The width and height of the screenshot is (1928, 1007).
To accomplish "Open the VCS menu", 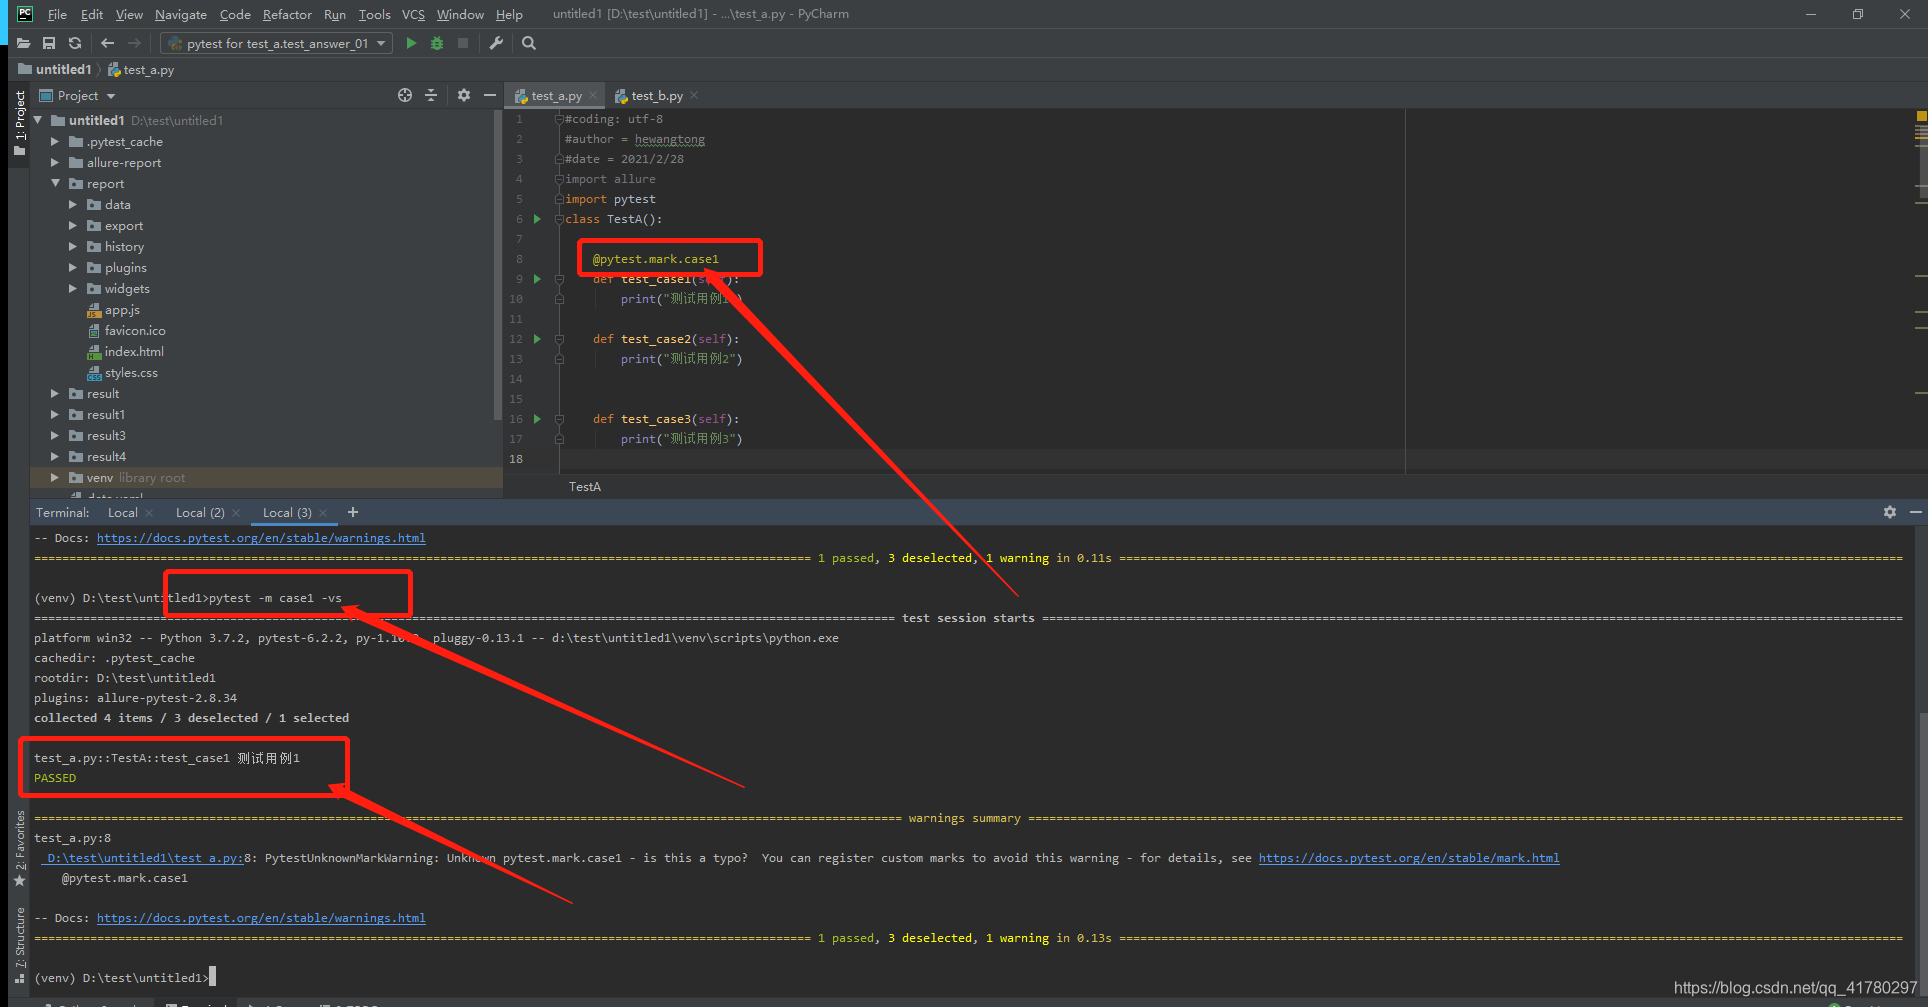I will 413,14.
